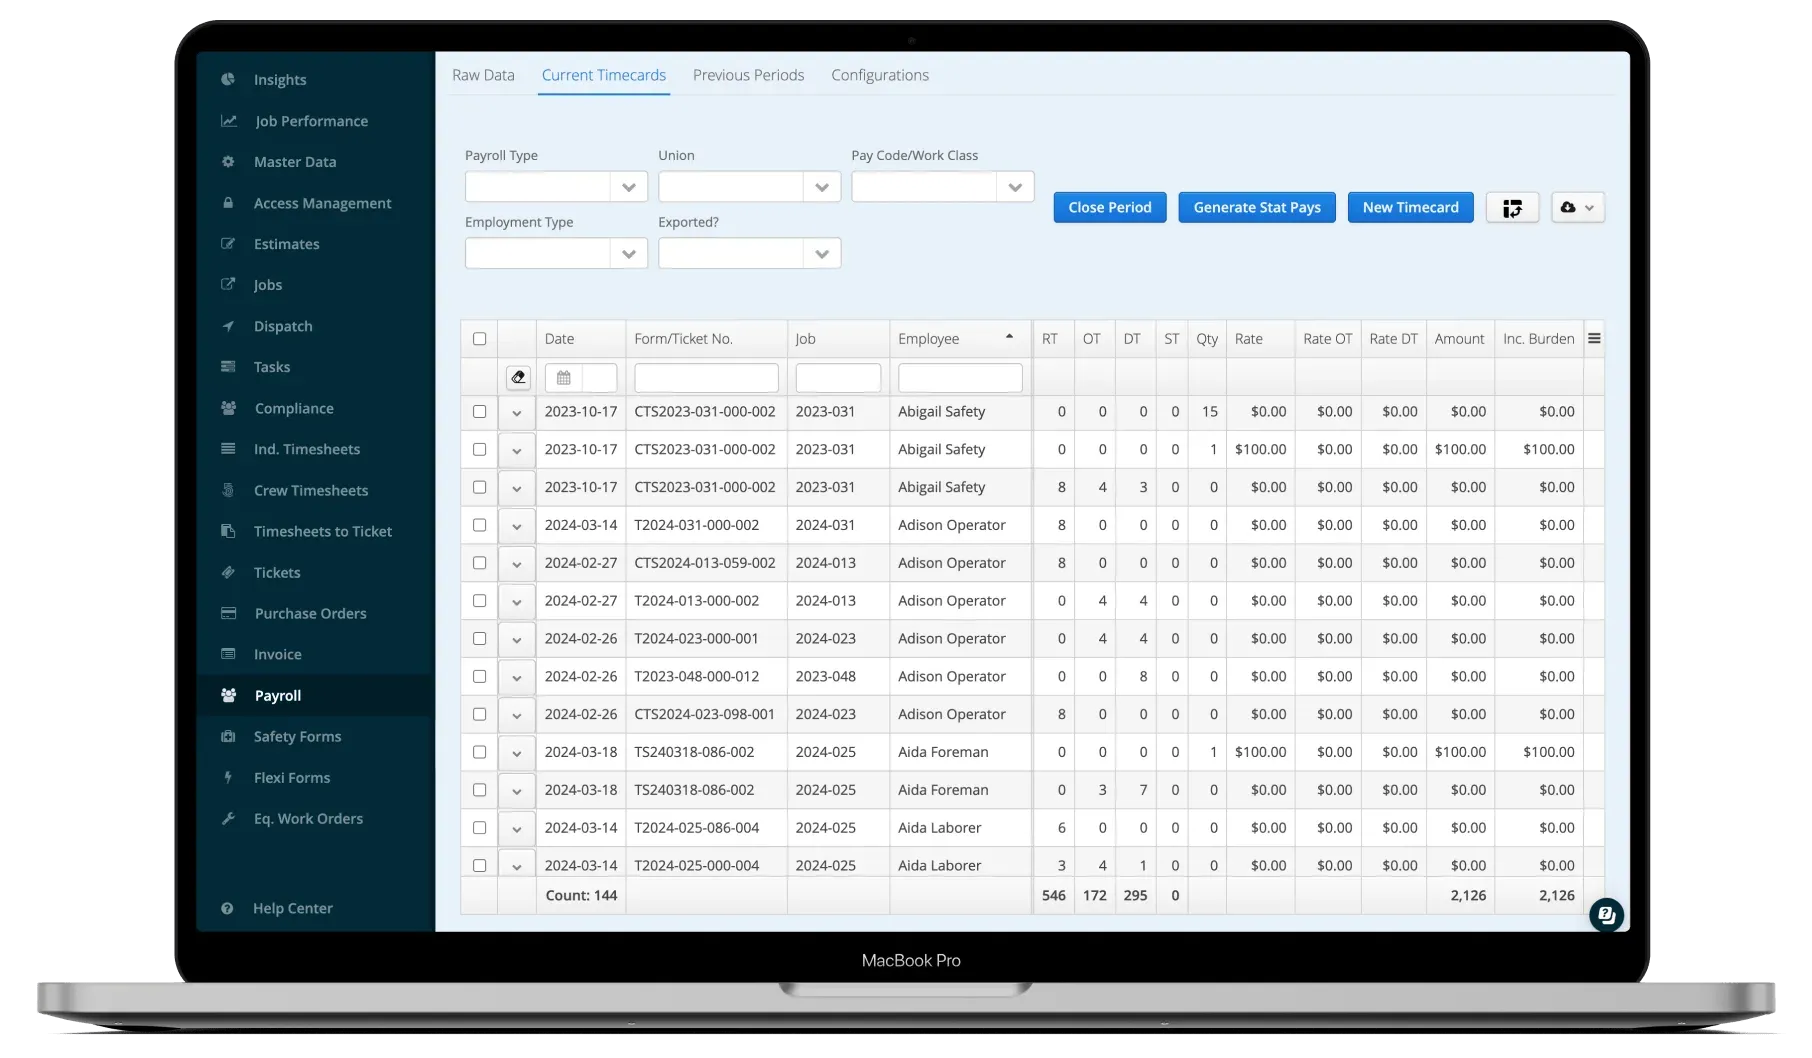Image resolution: width=1812 pixels, height=1058 pixels.
Task: Sort by Employee using the column sort arrow
Action: coord(1009,337)
